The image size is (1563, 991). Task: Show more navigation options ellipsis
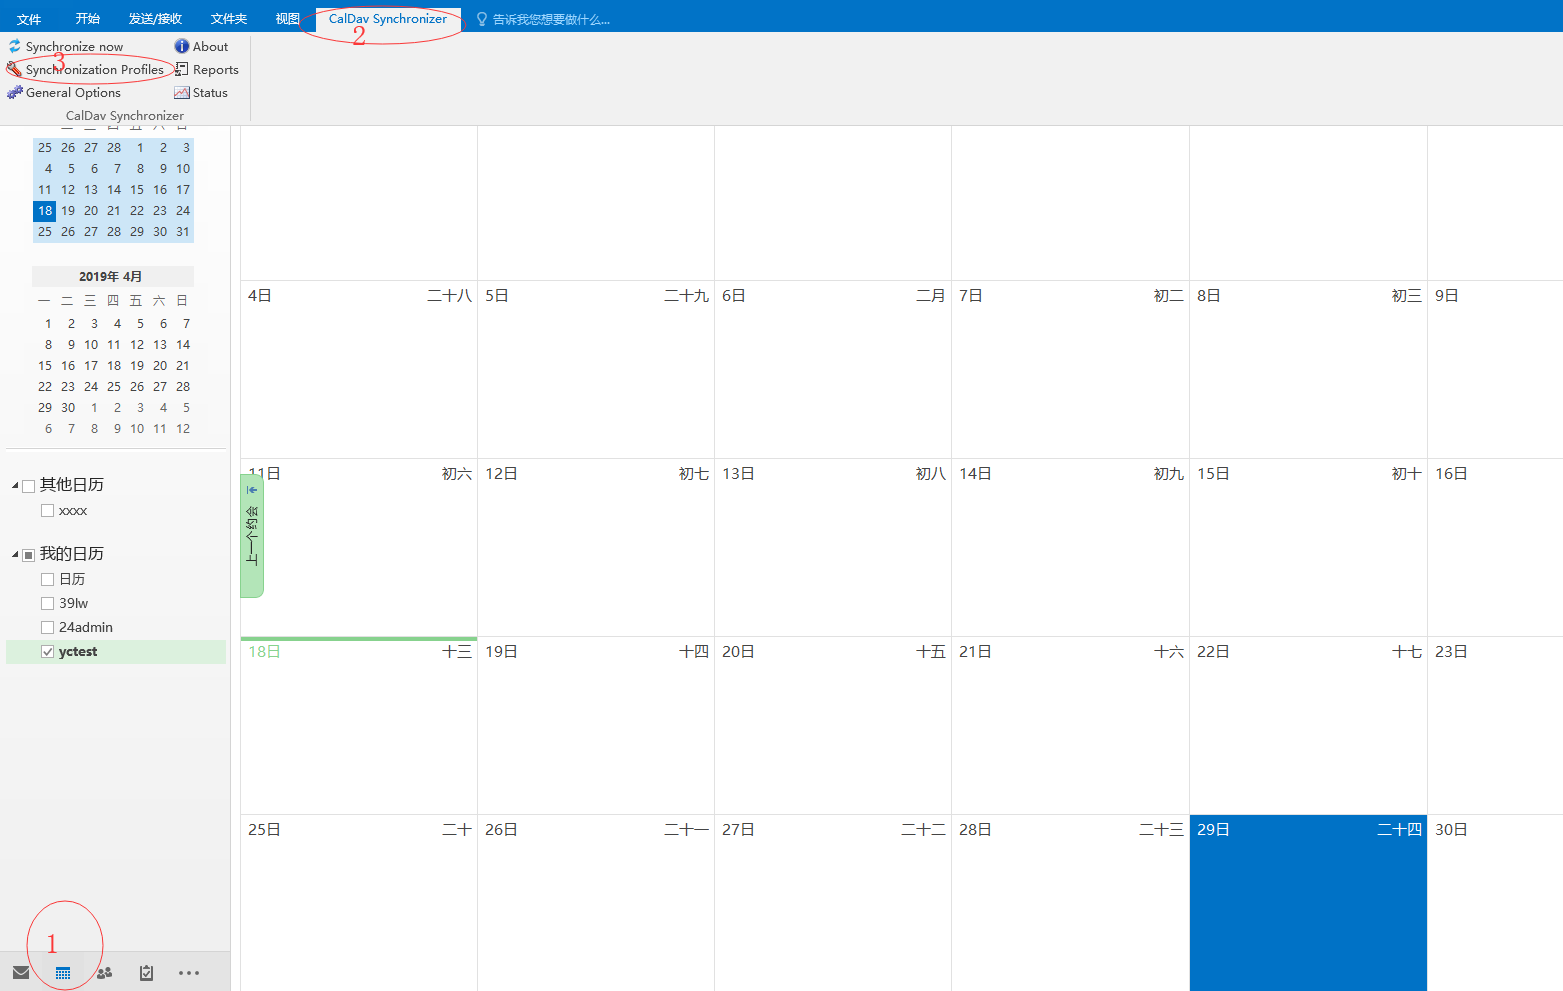click(x=189, y=972)
